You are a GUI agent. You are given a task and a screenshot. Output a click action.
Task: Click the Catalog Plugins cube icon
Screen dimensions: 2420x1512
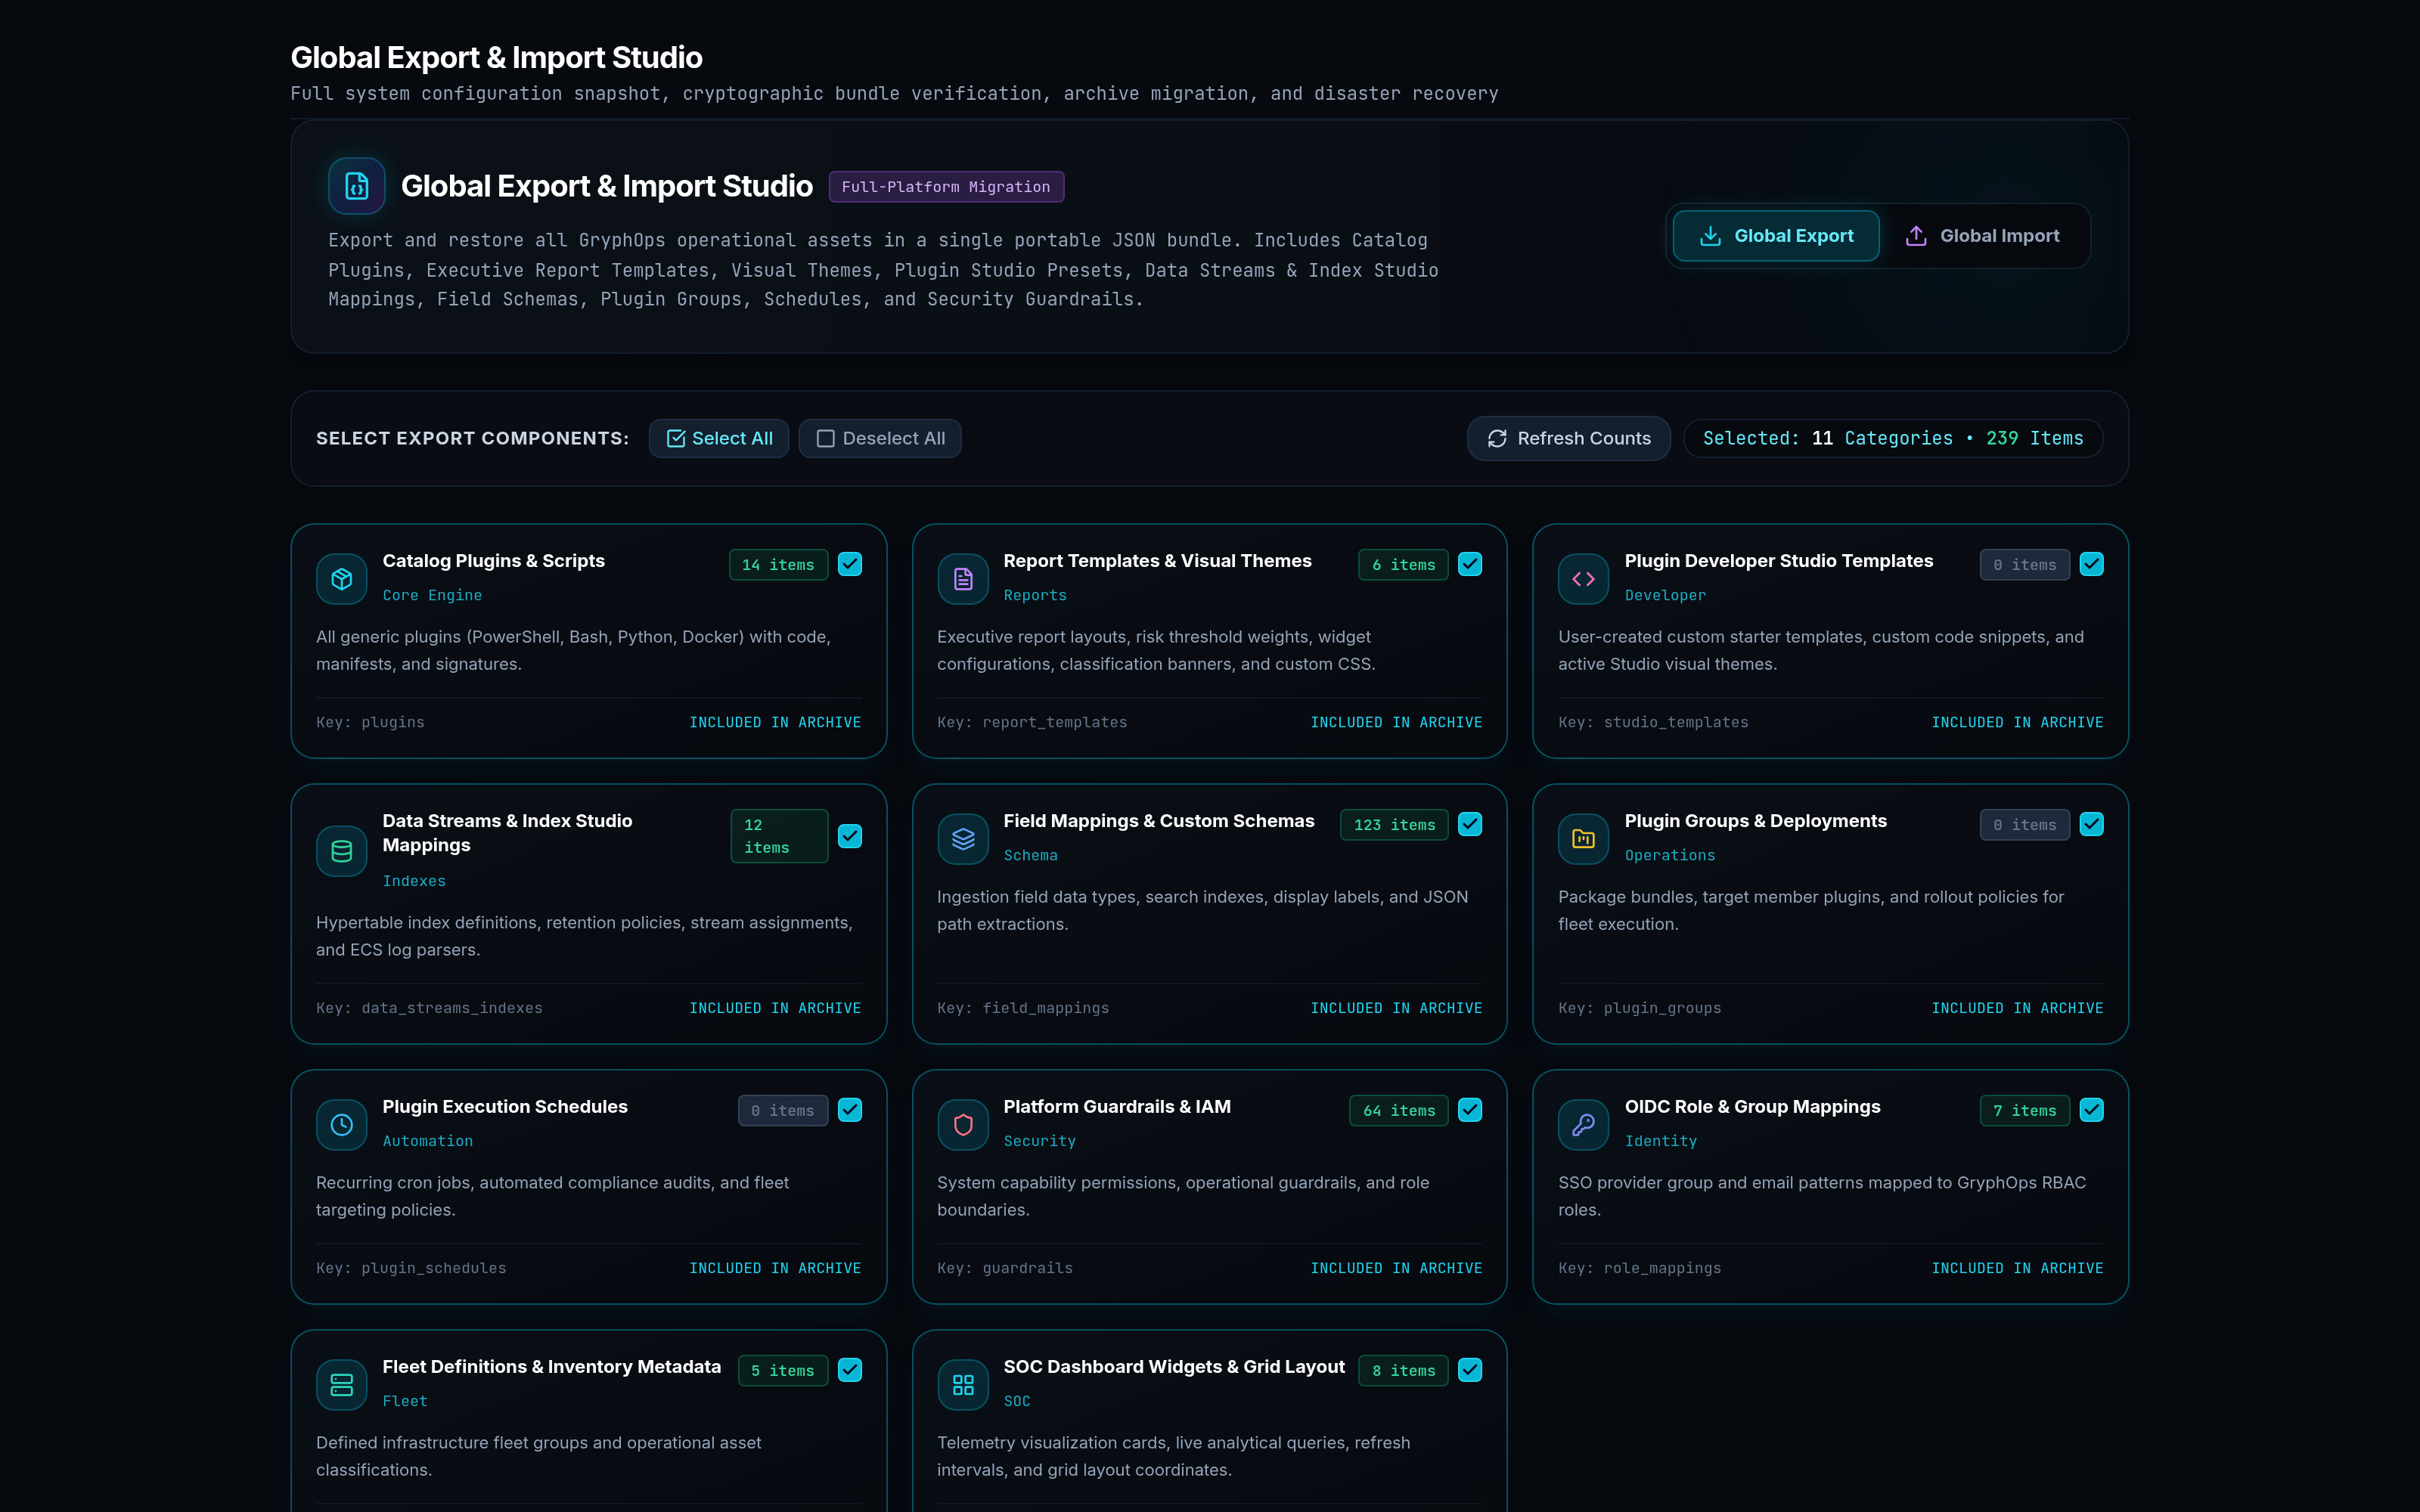tap(341, 579)
